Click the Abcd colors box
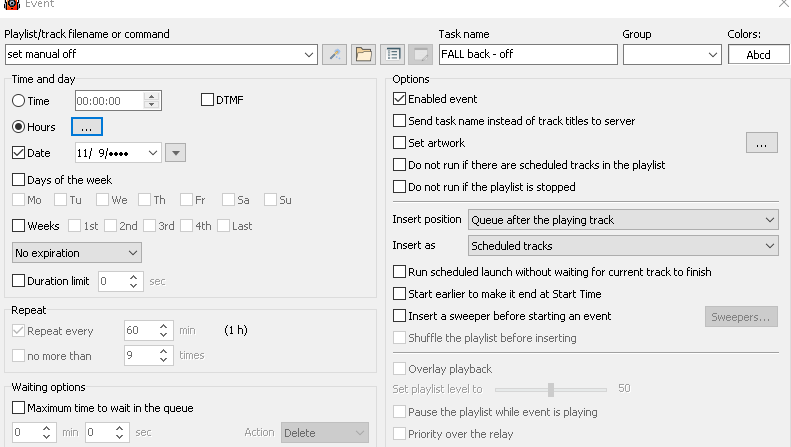 tap(758, 55)
